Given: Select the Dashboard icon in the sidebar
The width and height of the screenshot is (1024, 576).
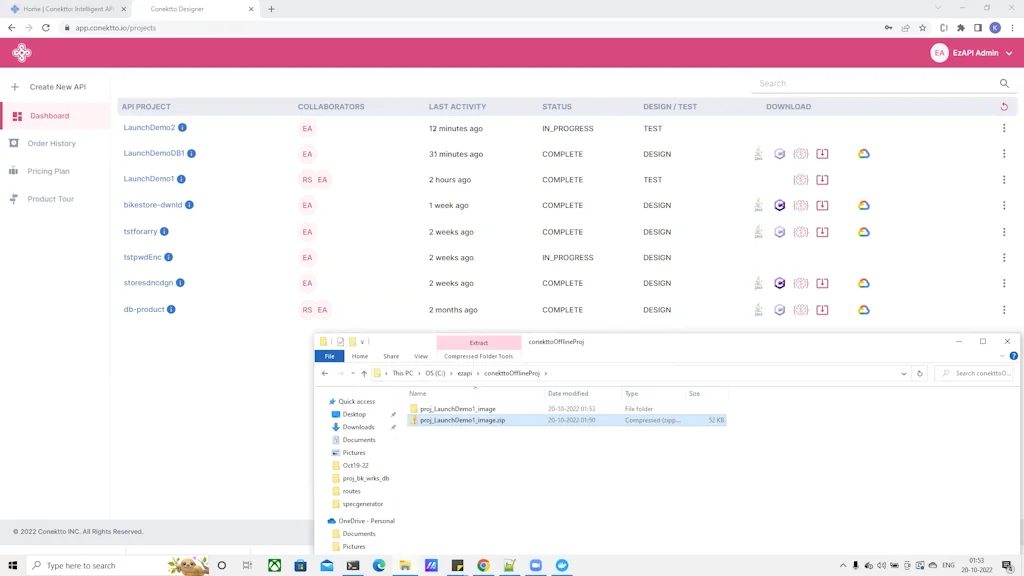Looking at the screenshot, I should tap(17, 117).
